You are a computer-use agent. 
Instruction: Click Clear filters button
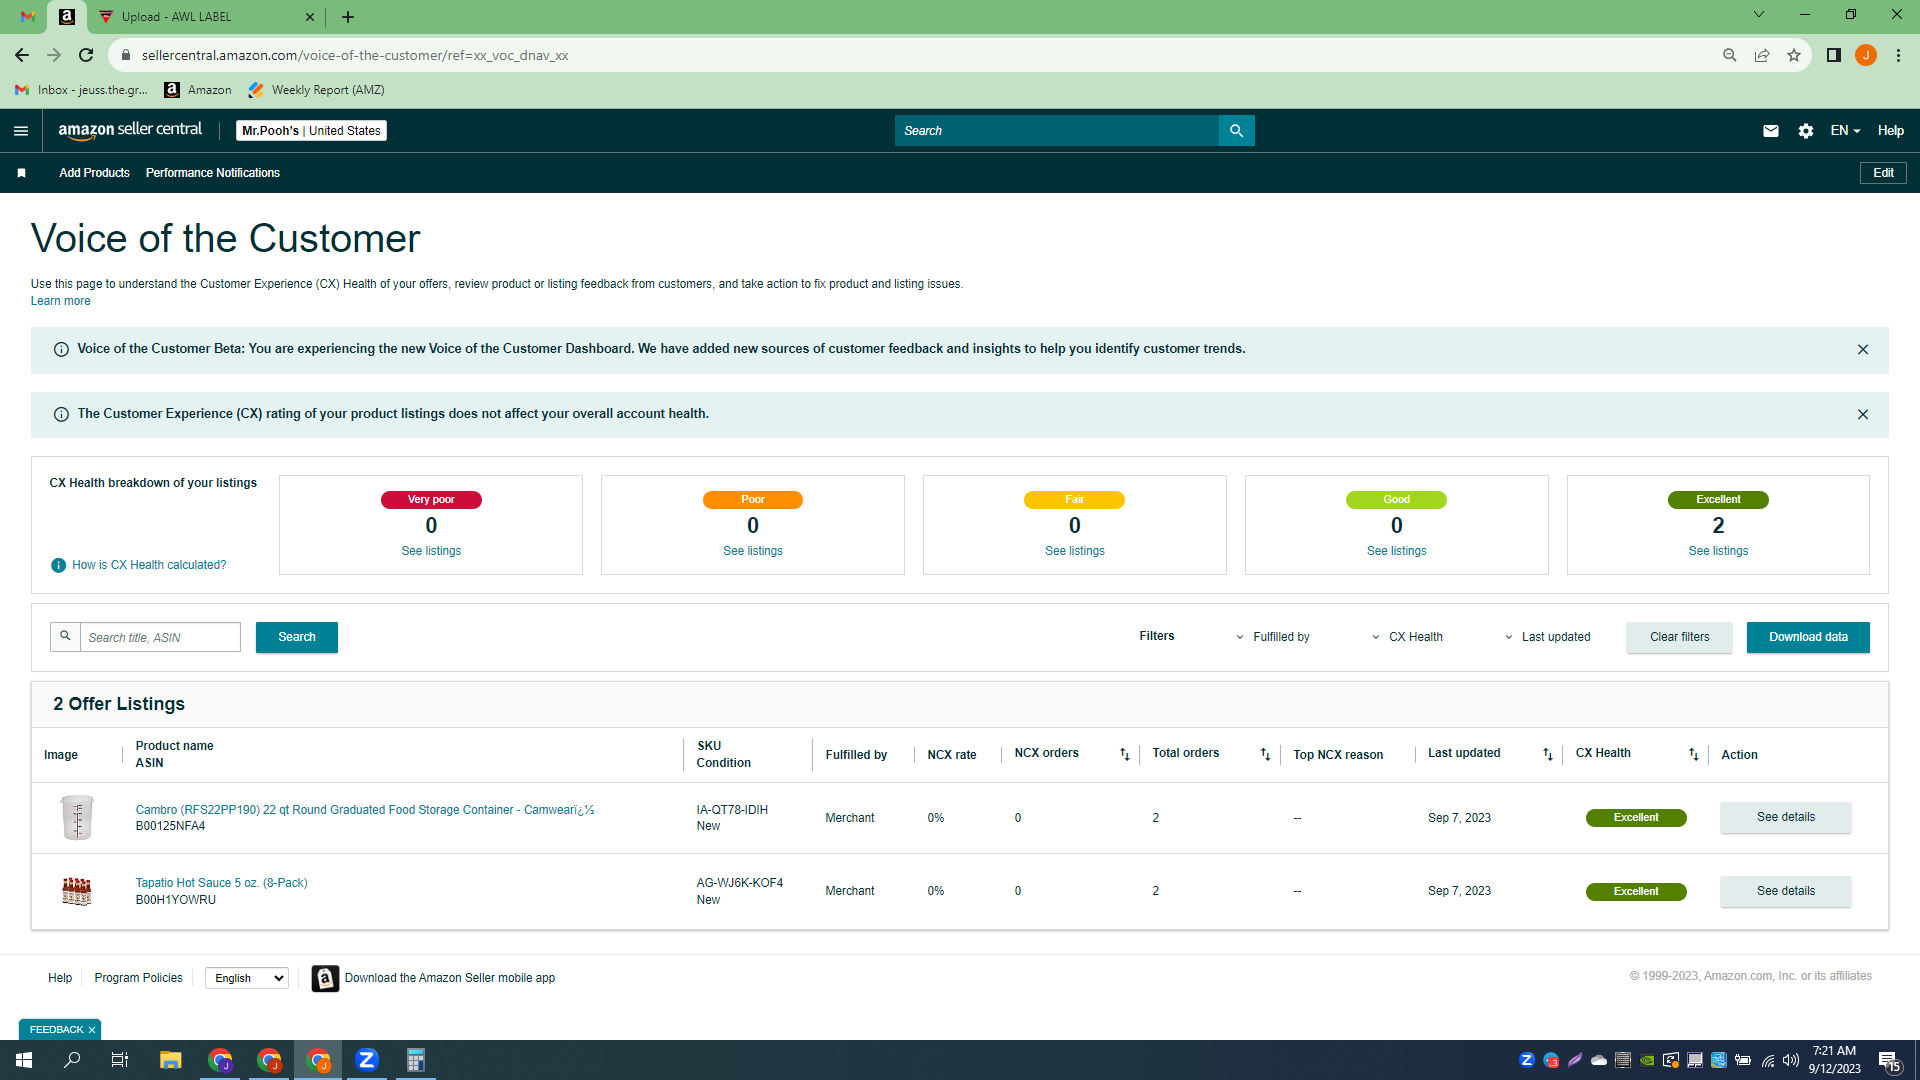[x=1679, y=638]
